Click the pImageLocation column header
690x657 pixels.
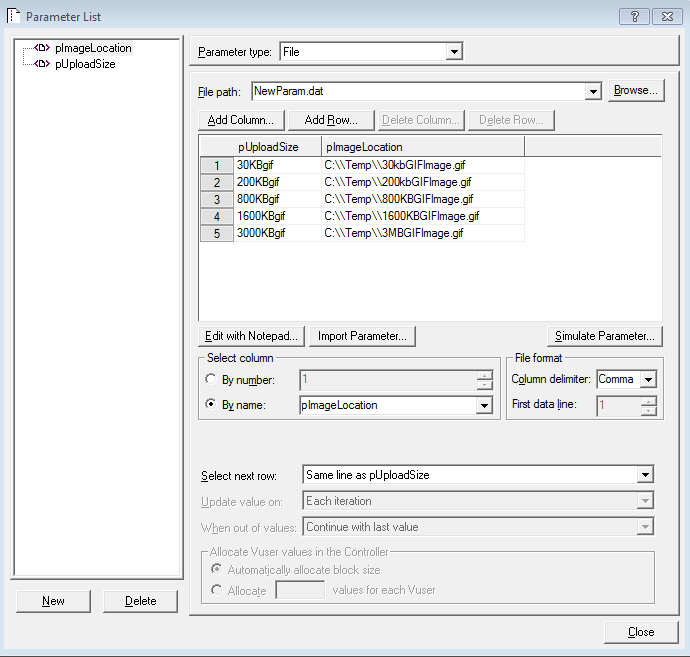[423, 147]
